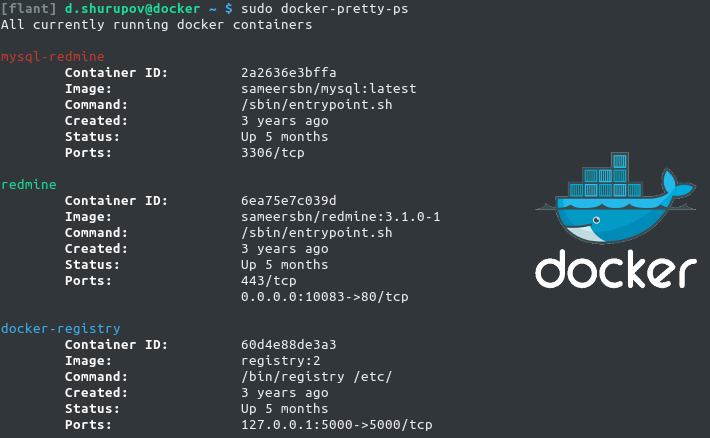Image resolution: width=710 pixels, height=438 pixels.
Task: Click docker-registry's '3 years ago' created value
Action: point(285,393)
